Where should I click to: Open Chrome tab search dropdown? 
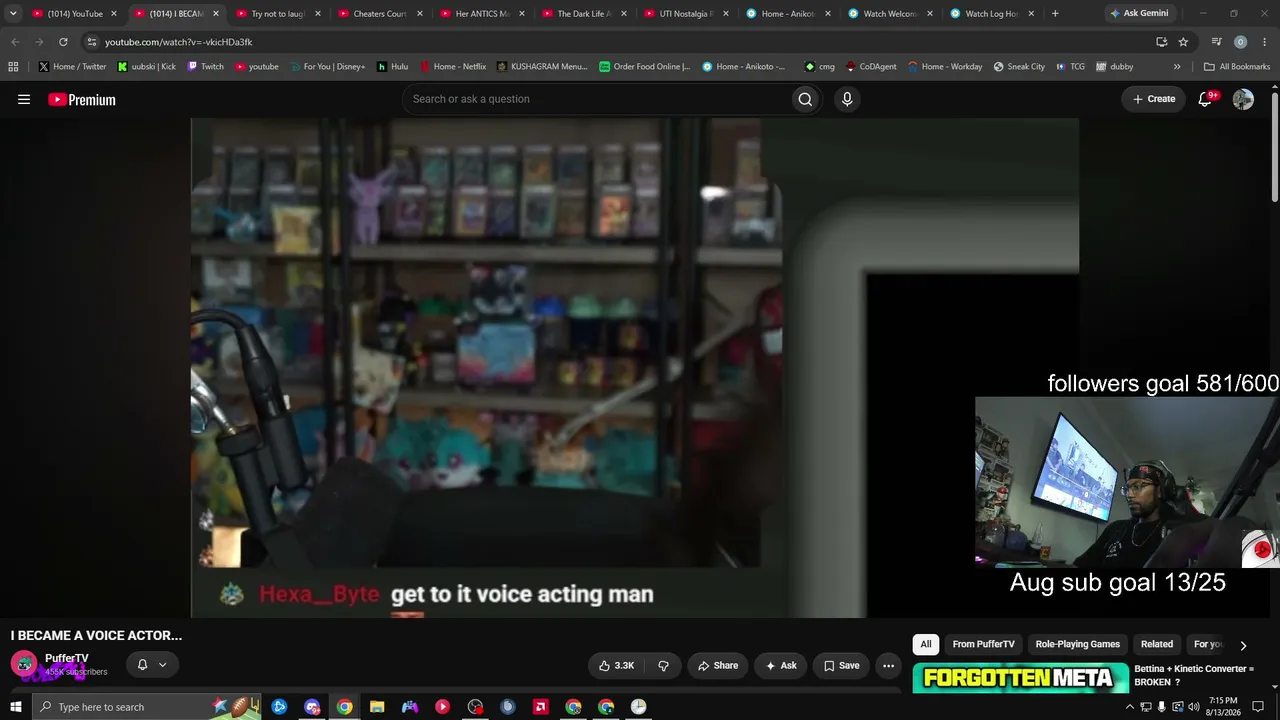(13, 14)
